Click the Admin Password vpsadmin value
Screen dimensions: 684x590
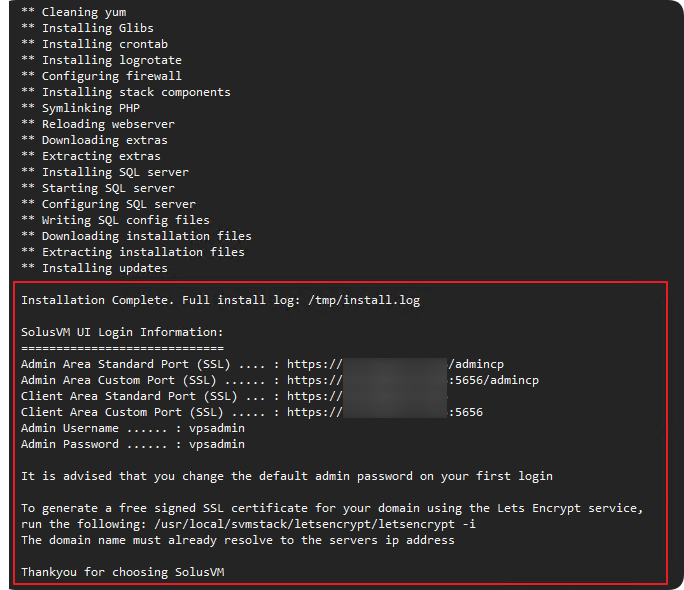217,444
